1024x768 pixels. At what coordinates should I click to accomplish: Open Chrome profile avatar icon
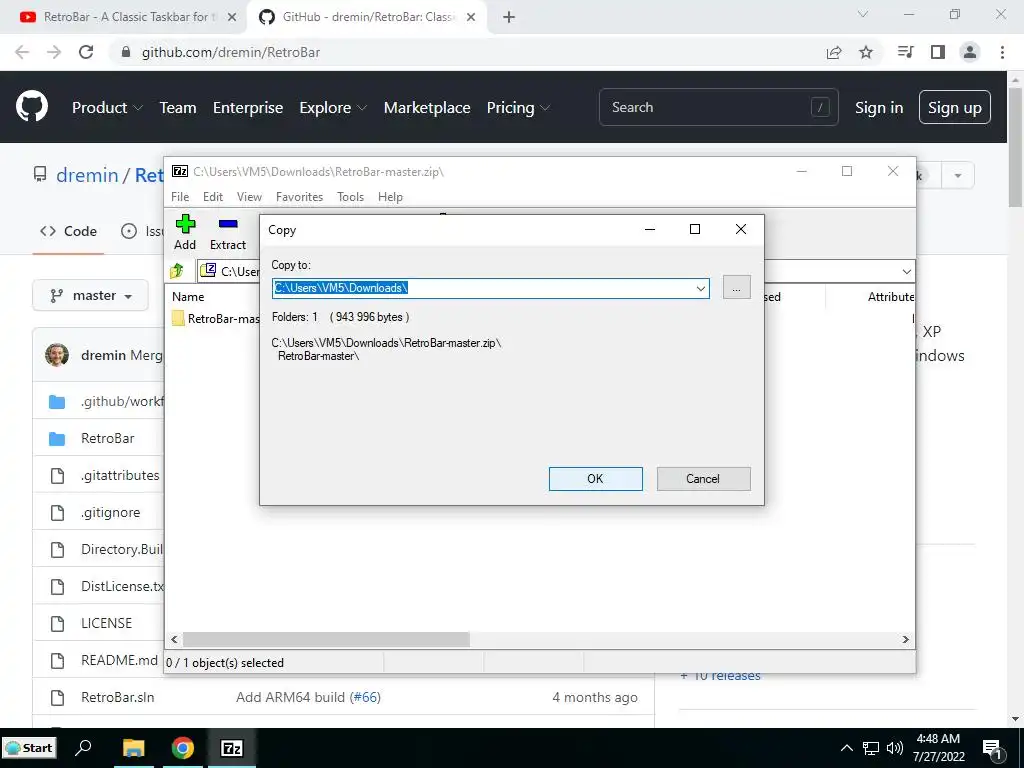tap(970, 52)
